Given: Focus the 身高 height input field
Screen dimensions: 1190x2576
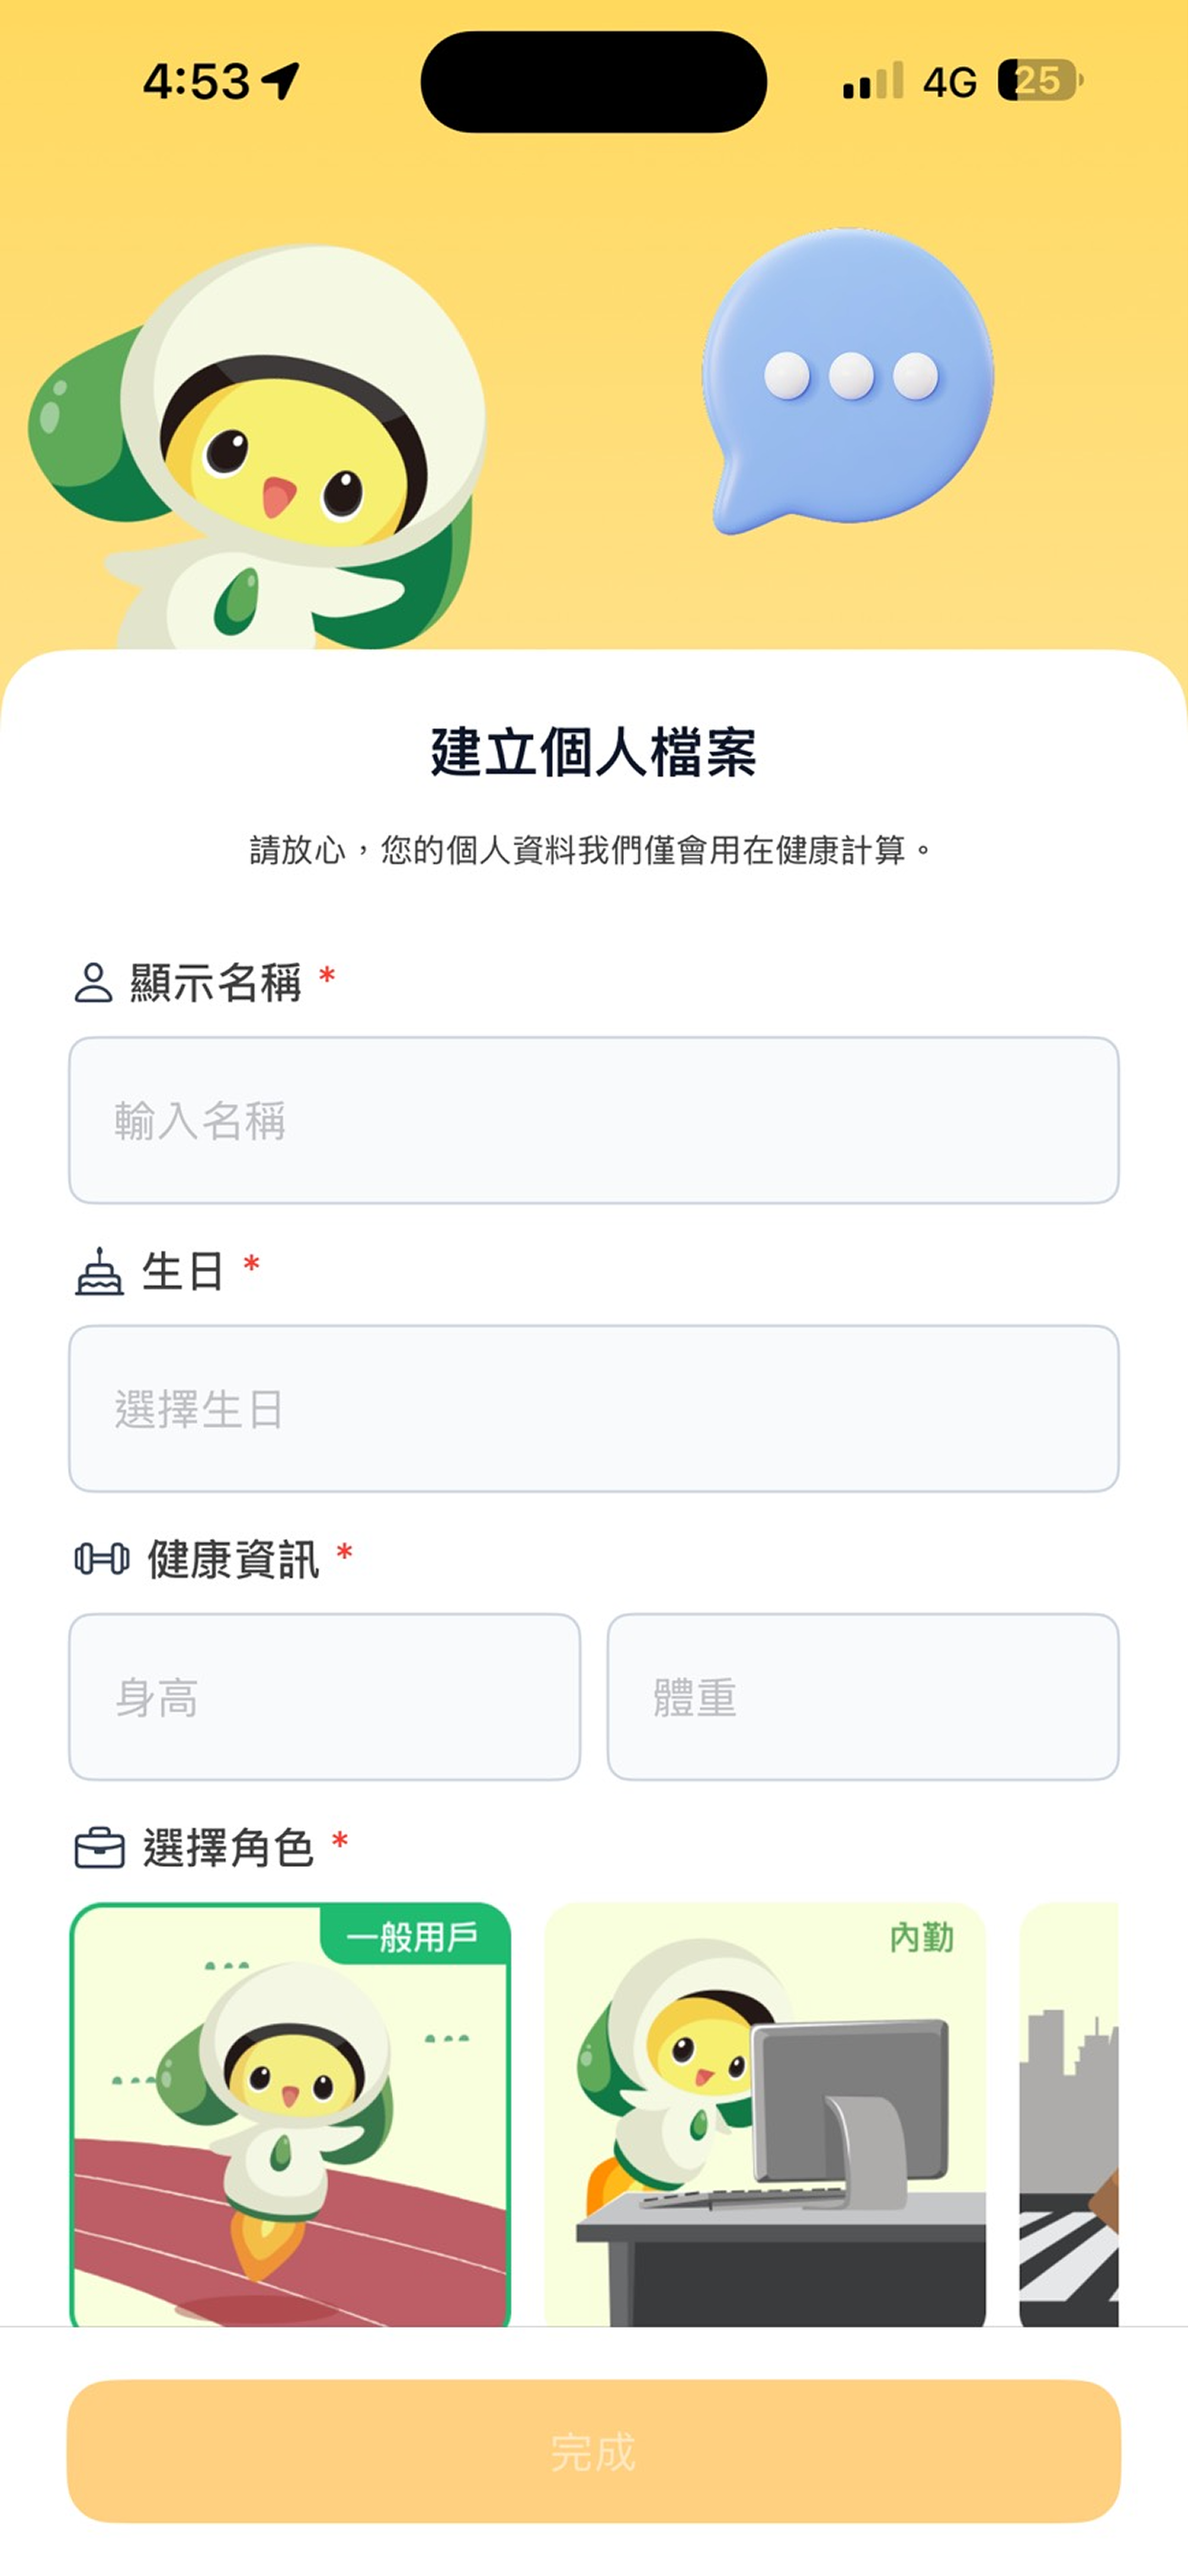Looking at the screenshot, I should pyautogui.click(x=325, y=1697).
